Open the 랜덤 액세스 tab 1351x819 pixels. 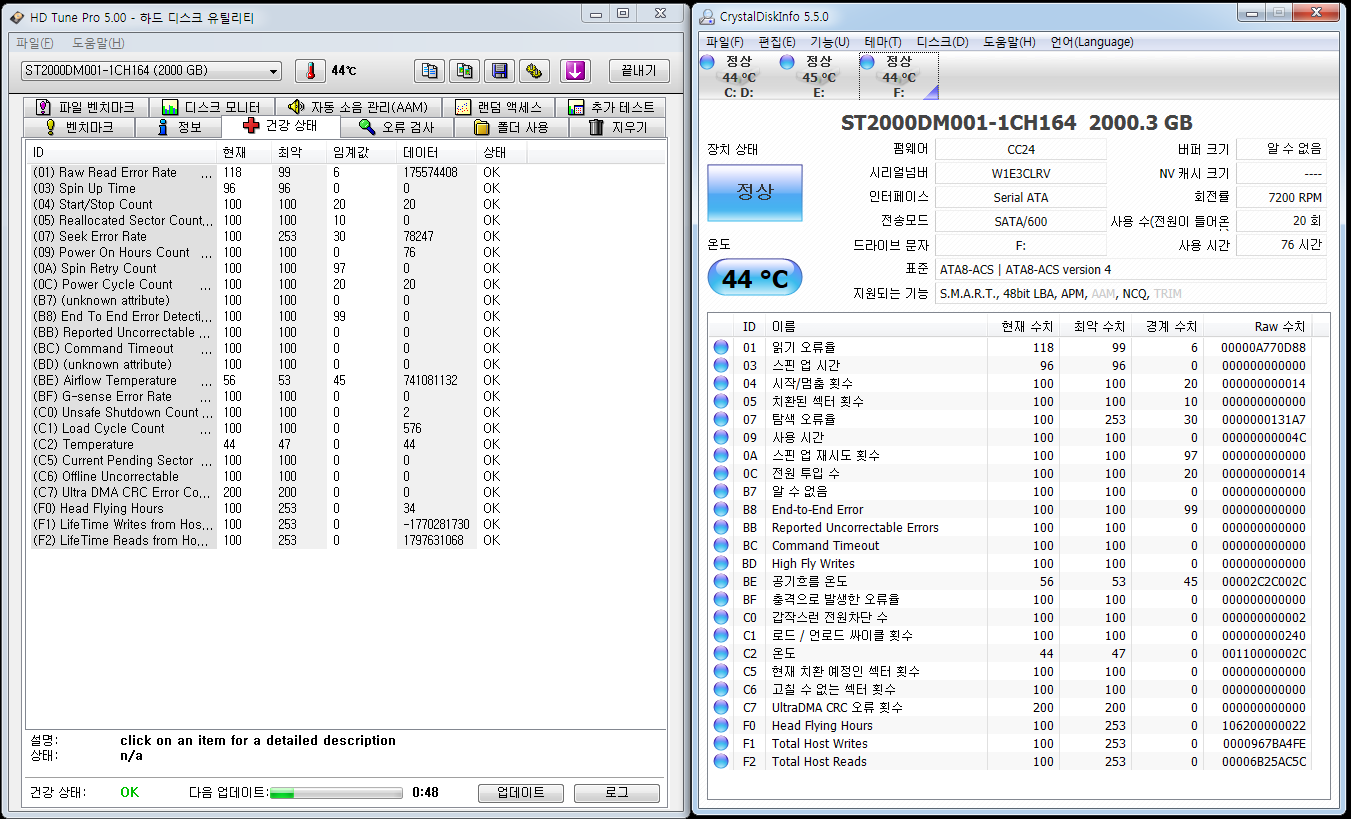tap(499, 107)
